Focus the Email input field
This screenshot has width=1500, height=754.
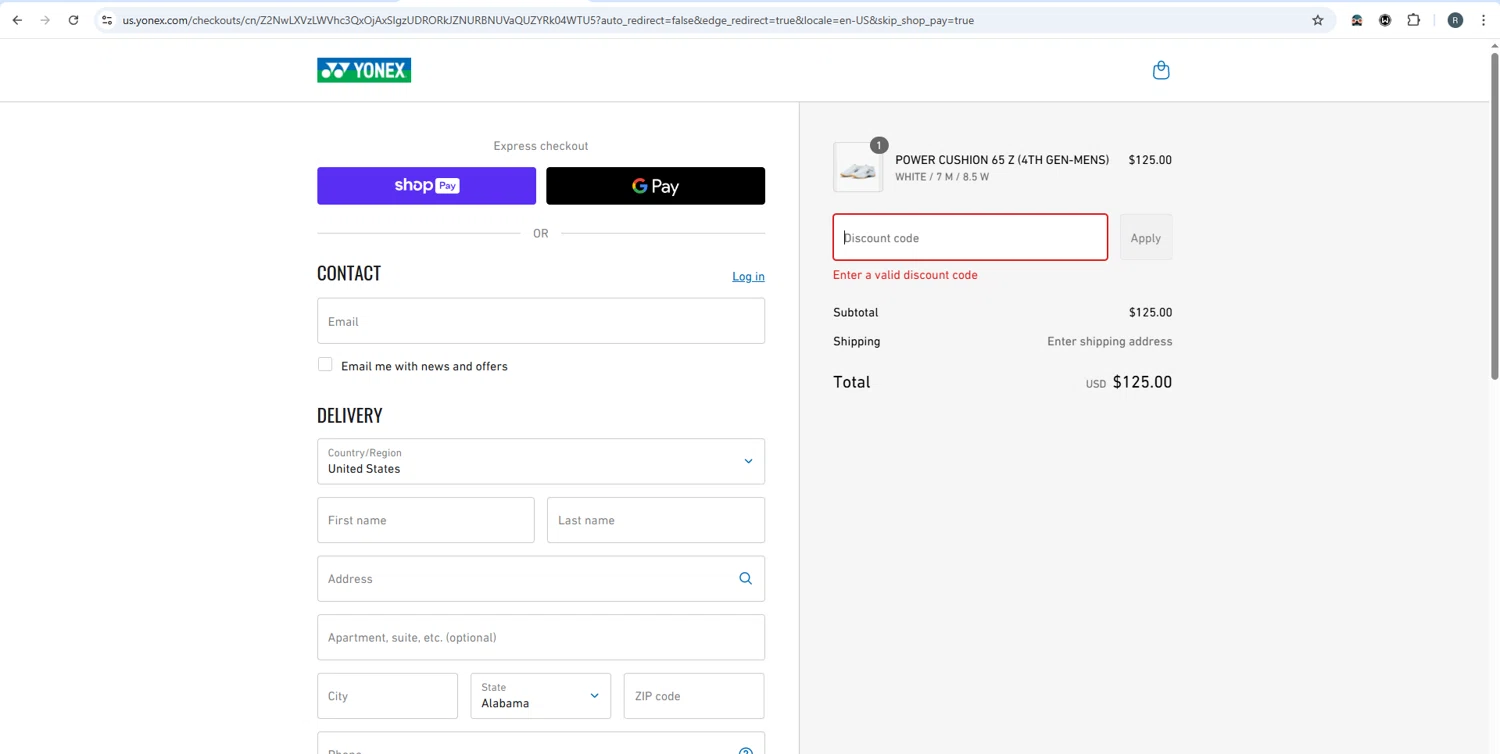pos(541,321)
